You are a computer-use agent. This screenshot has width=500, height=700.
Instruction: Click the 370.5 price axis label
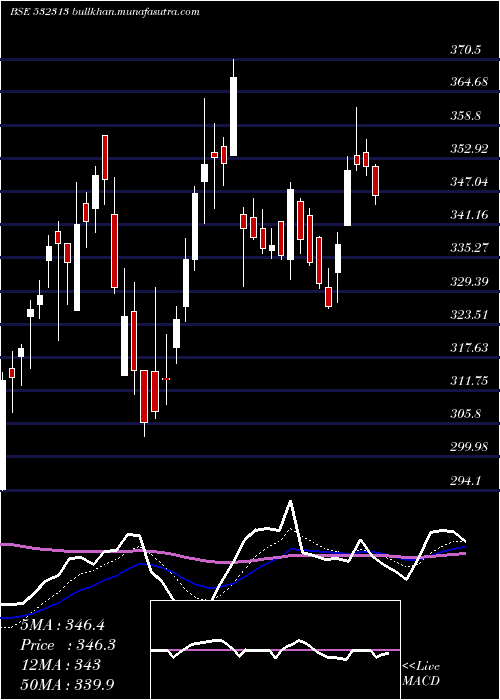pos(466,50)
